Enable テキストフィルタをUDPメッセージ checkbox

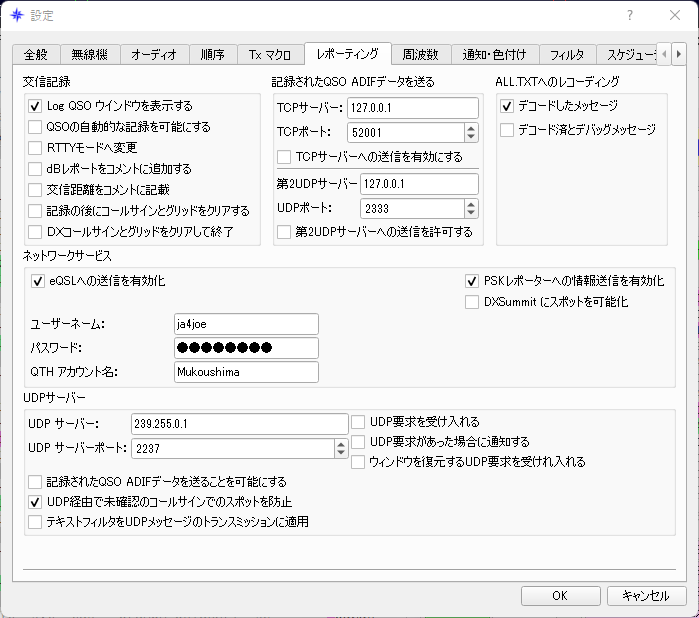click(x=35, y=522)
